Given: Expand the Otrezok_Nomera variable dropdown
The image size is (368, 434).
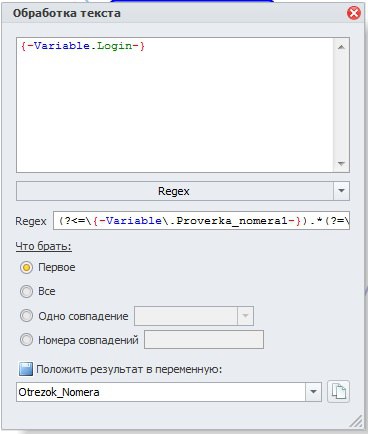Looking at the screenshot, I should pos(313,392).
